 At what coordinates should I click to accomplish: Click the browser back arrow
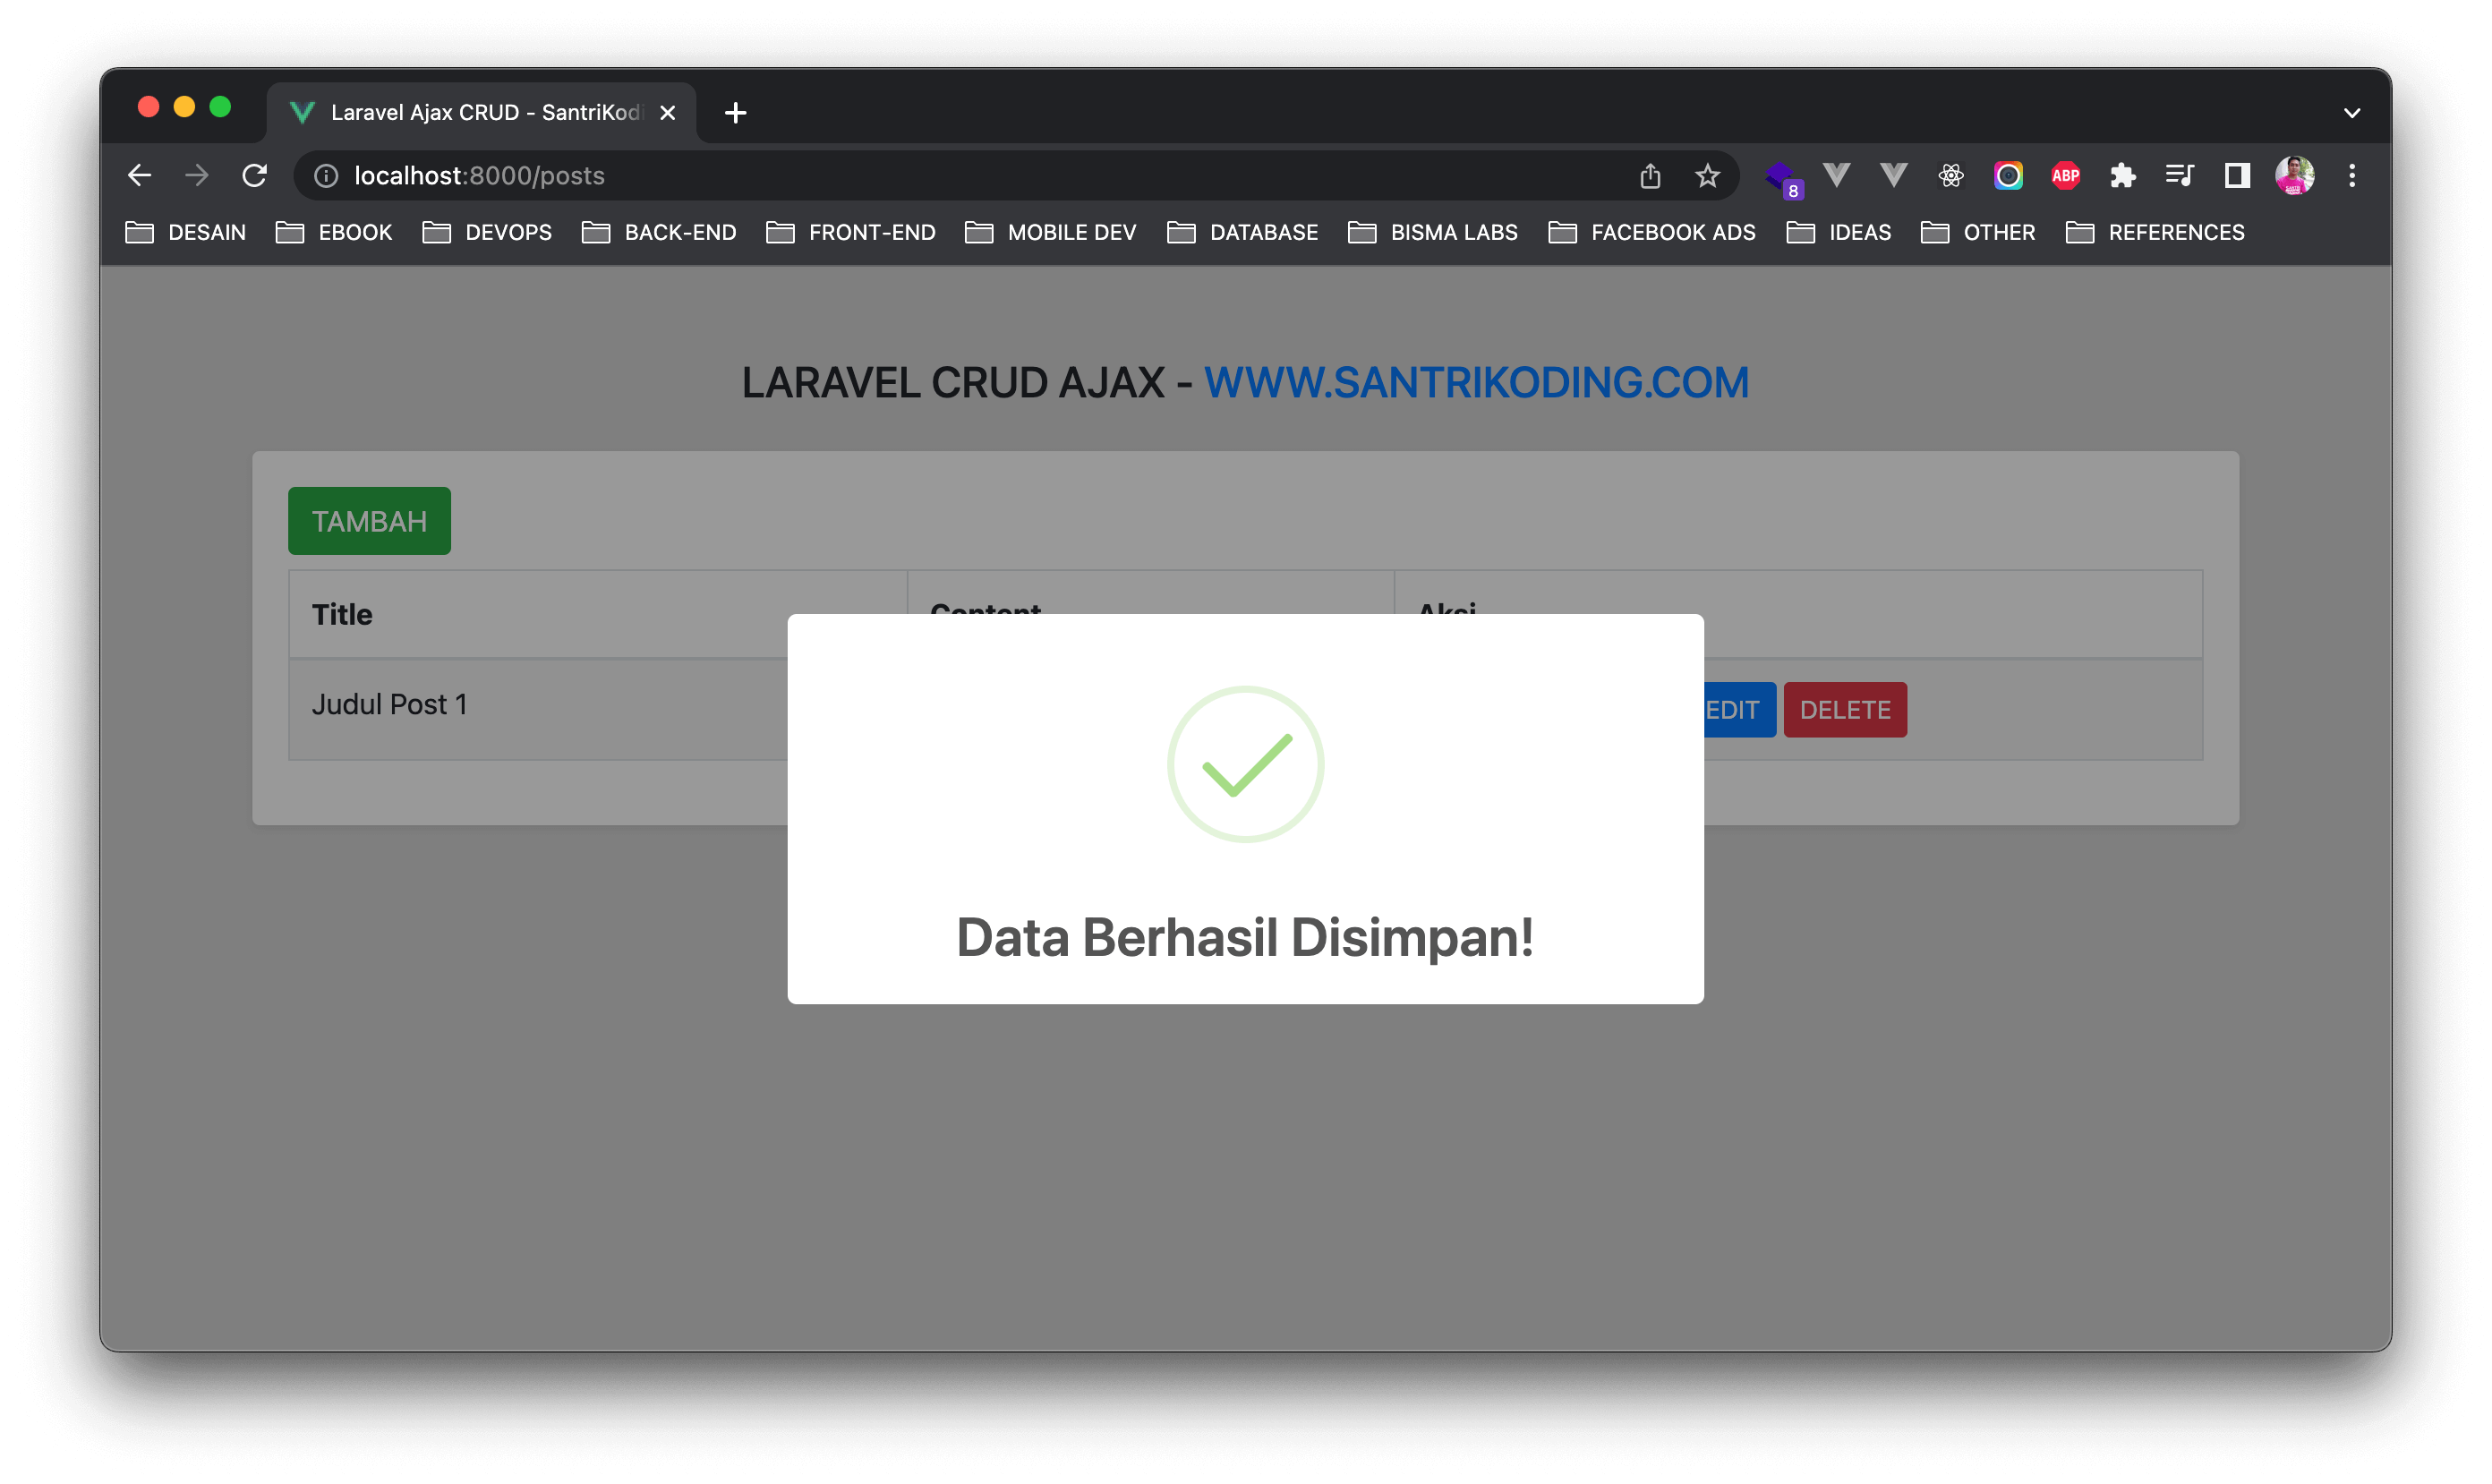pos(140,176)
